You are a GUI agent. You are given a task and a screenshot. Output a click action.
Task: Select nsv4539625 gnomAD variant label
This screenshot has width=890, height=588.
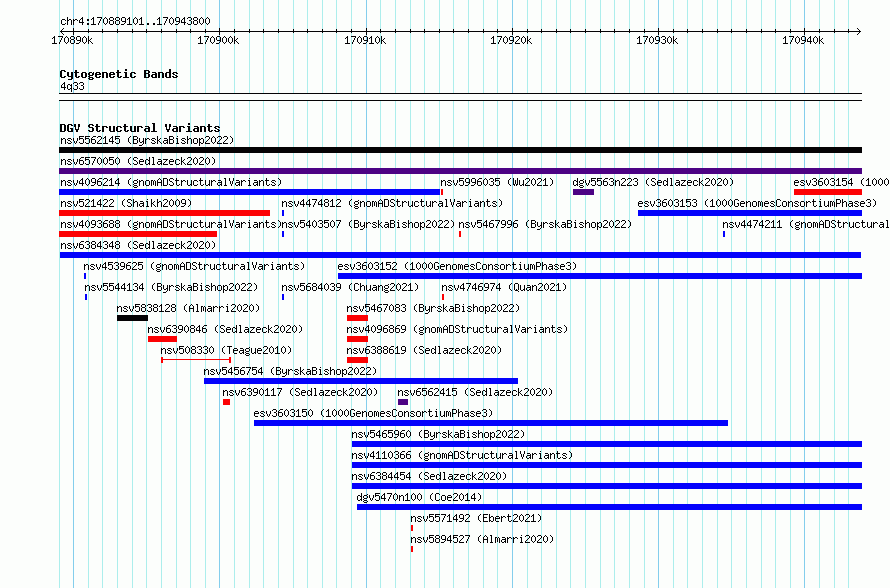(194, 266)
